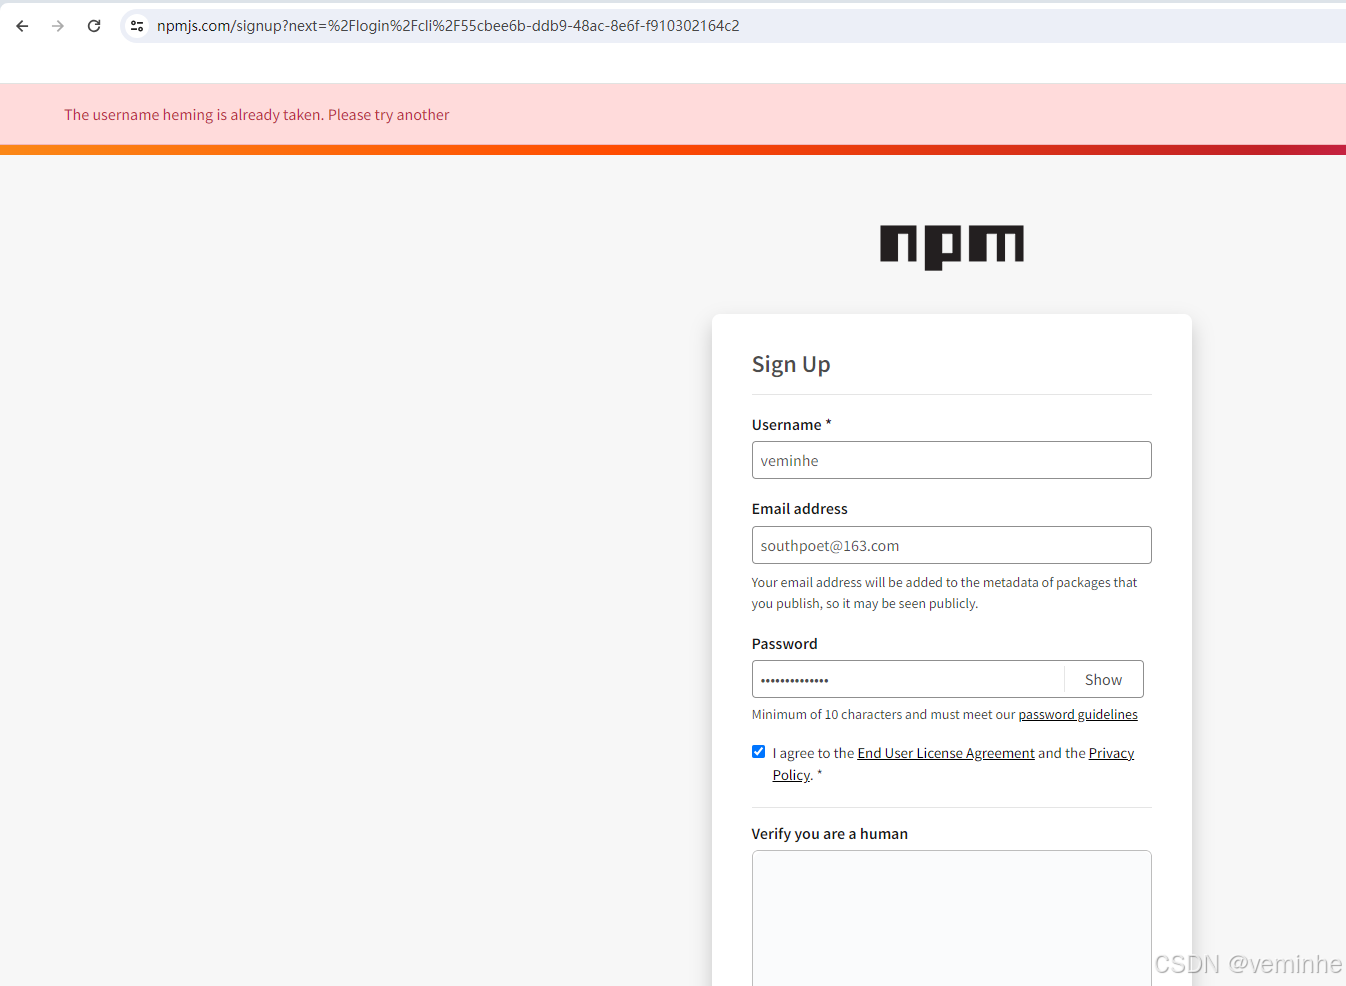Viewport: 1346px width, 986px height.
Task: Click the Email address label
Action: [x=799, y=509]
